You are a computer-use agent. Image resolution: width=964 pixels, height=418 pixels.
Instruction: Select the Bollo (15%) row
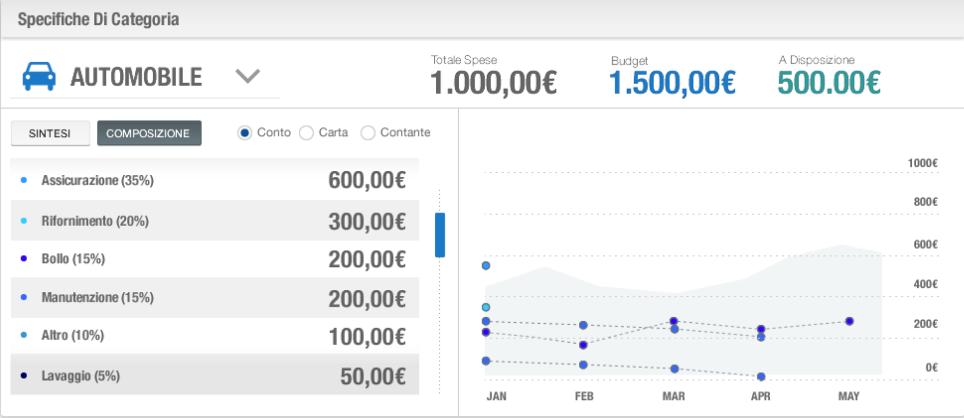click(215, 259)
